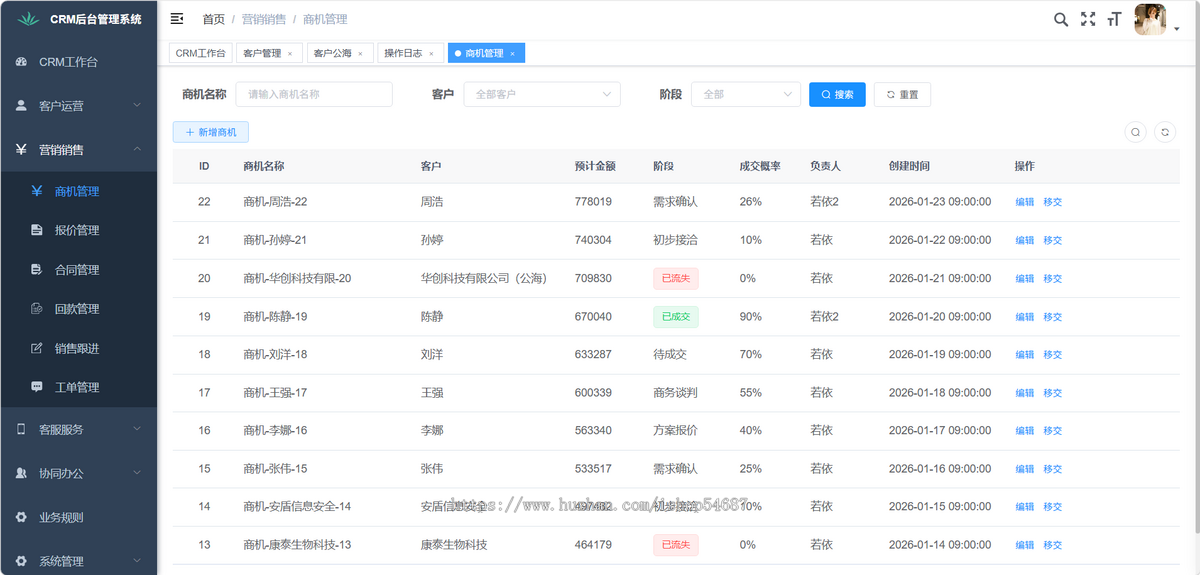Viewport: 1200px width, 575px height.
Task: Edit the 商机-陈静-19 row
Action: tap(1025, 316)
